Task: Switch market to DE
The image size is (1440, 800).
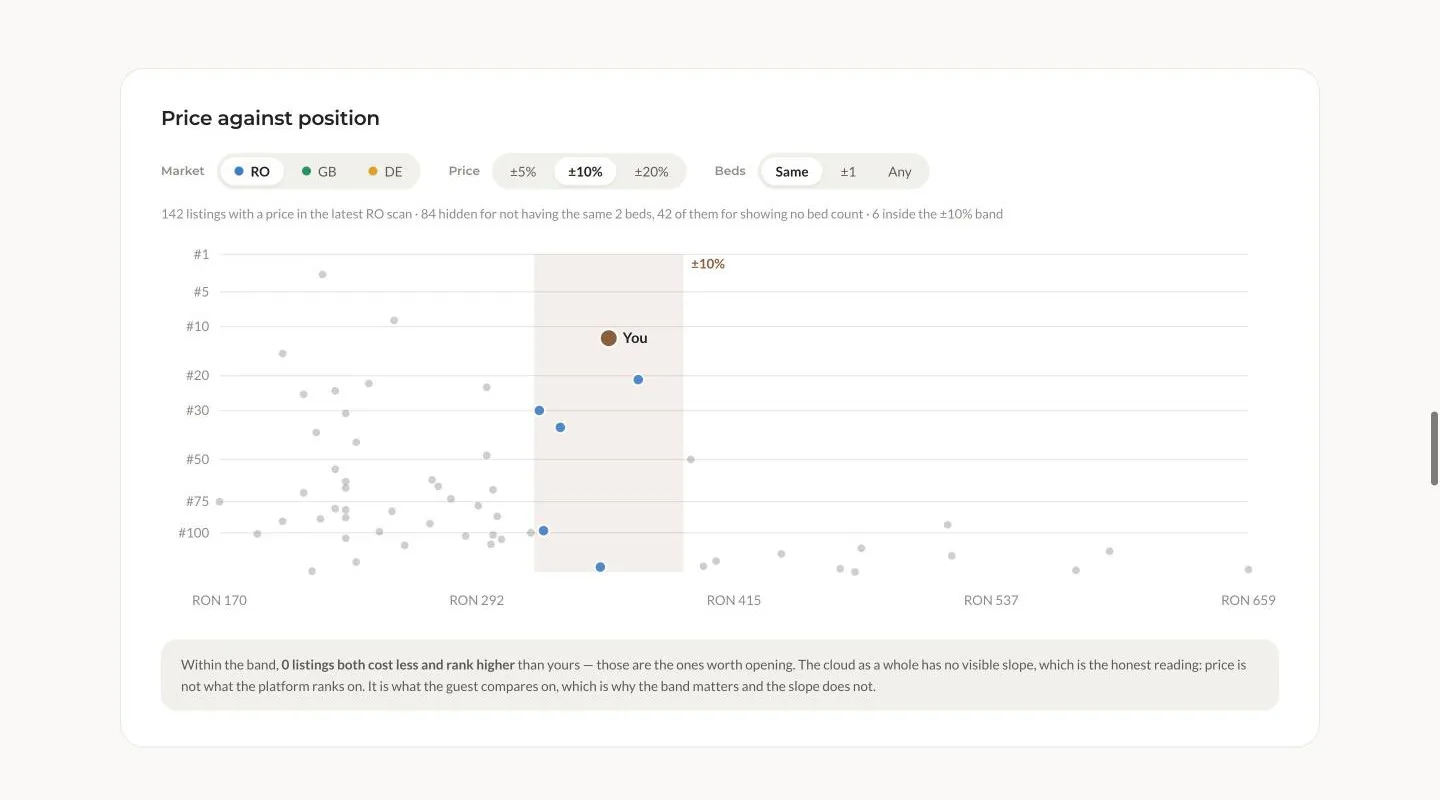Action: click(x=385, y=171)
